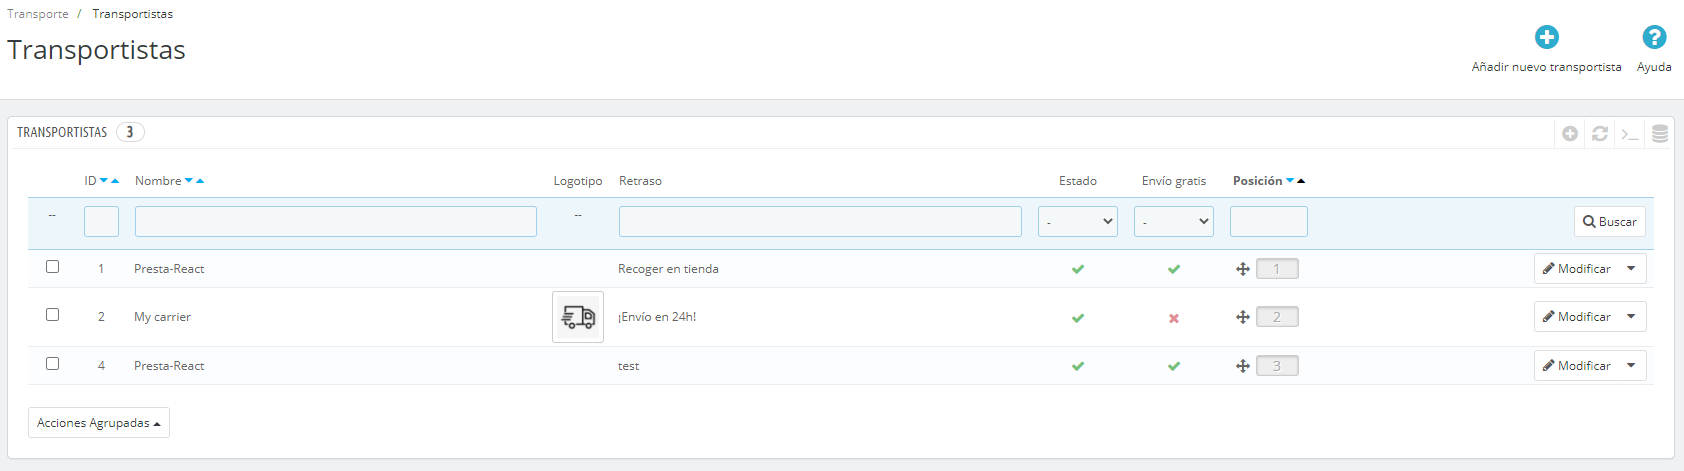Sort Posición column descending
This screenshot has height=471, width=1684.
pos(1290,181)
